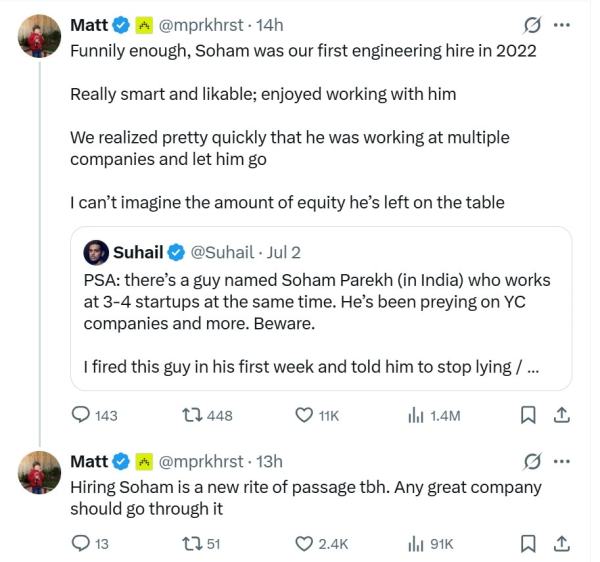Open @mprkhrst profile handle on first tweet
600x562 pixels.
coord(201,26)
